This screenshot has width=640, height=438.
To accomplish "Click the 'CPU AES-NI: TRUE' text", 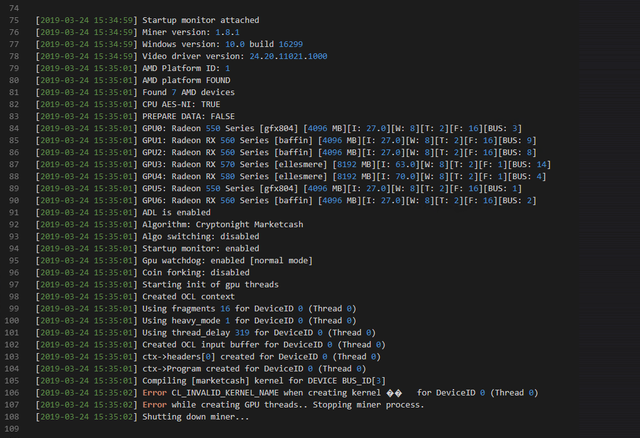I will [x=181, y=104].
